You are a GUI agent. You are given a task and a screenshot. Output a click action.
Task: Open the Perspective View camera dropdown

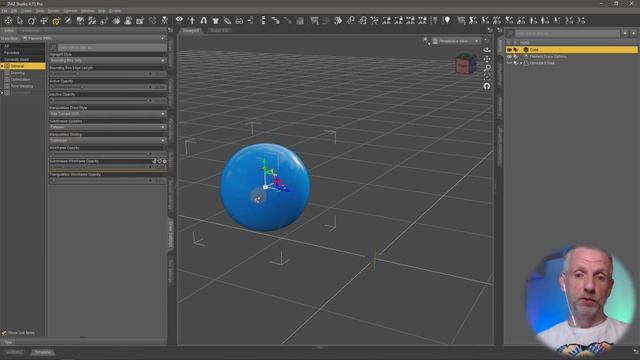[456, 41]
